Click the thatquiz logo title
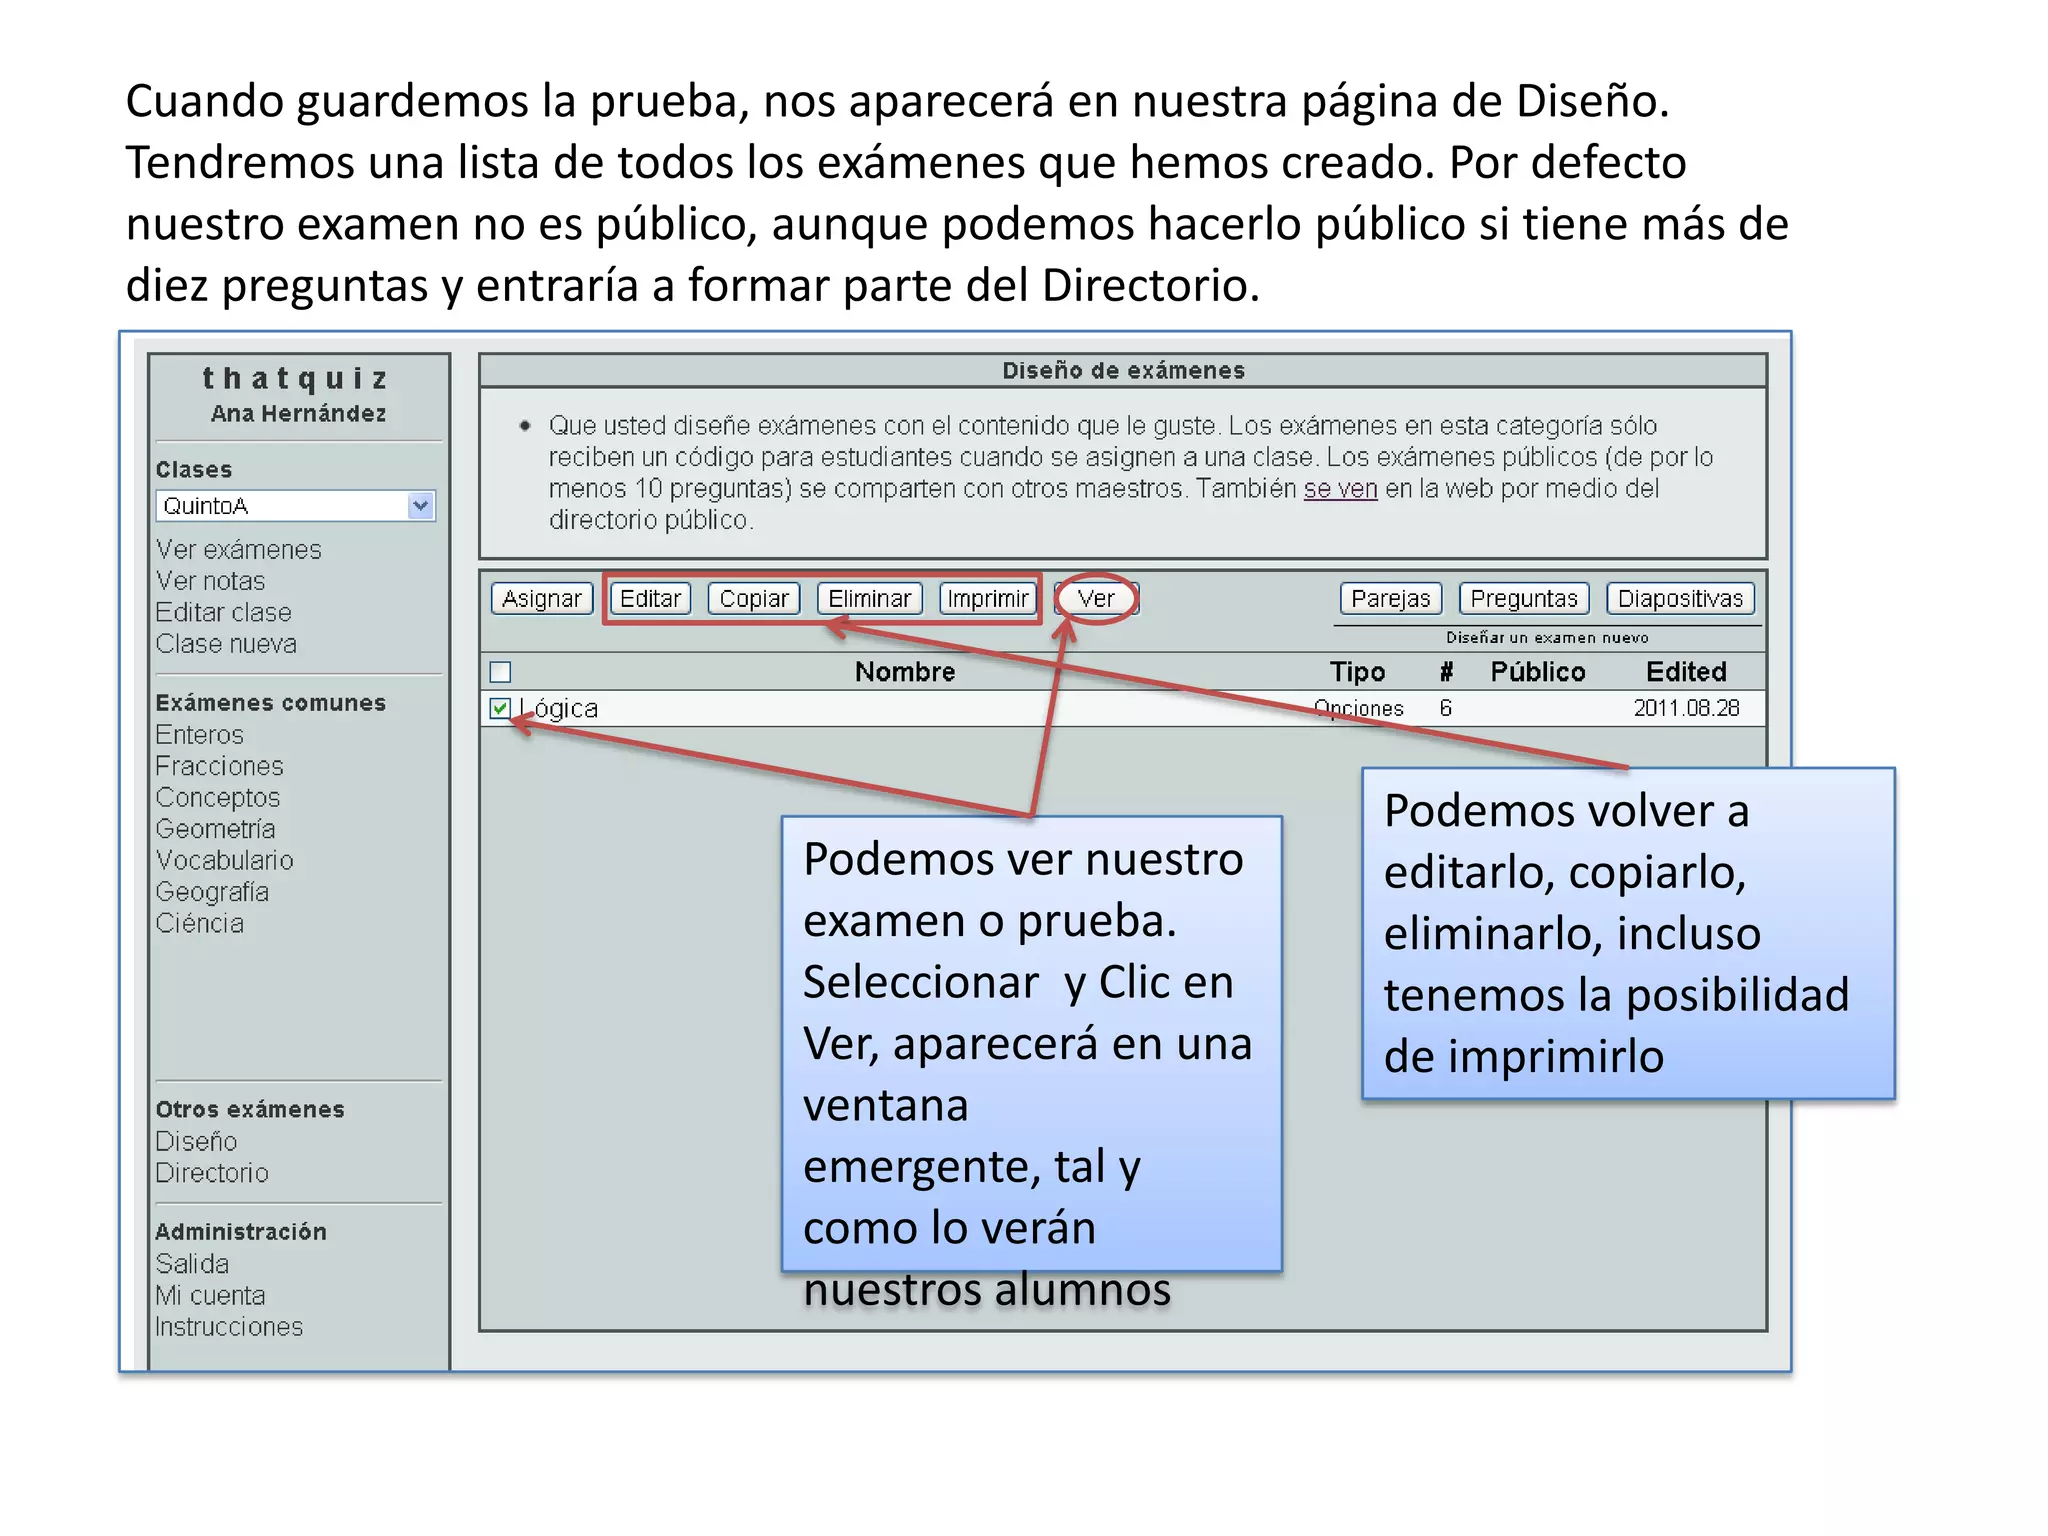Viewport: 2048px width, 1536px height. click(x=296, y=379)
